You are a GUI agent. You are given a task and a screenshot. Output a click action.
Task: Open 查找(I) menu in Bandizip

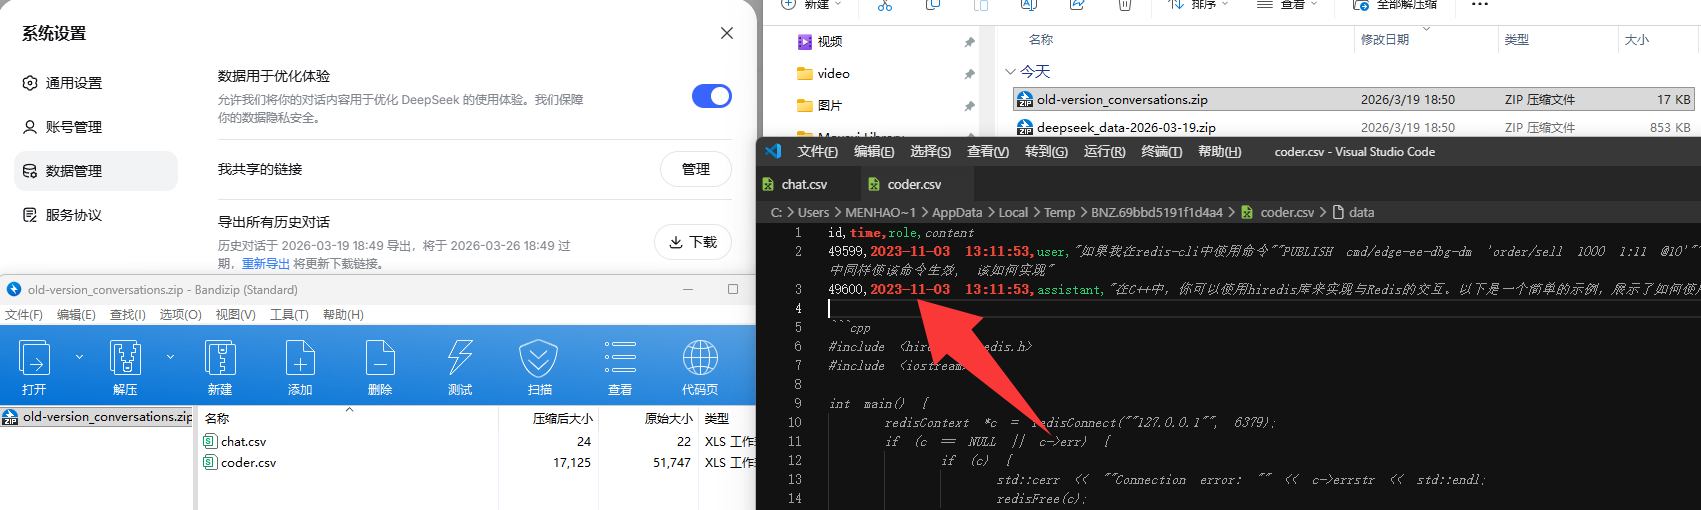[x=128, y=315]
